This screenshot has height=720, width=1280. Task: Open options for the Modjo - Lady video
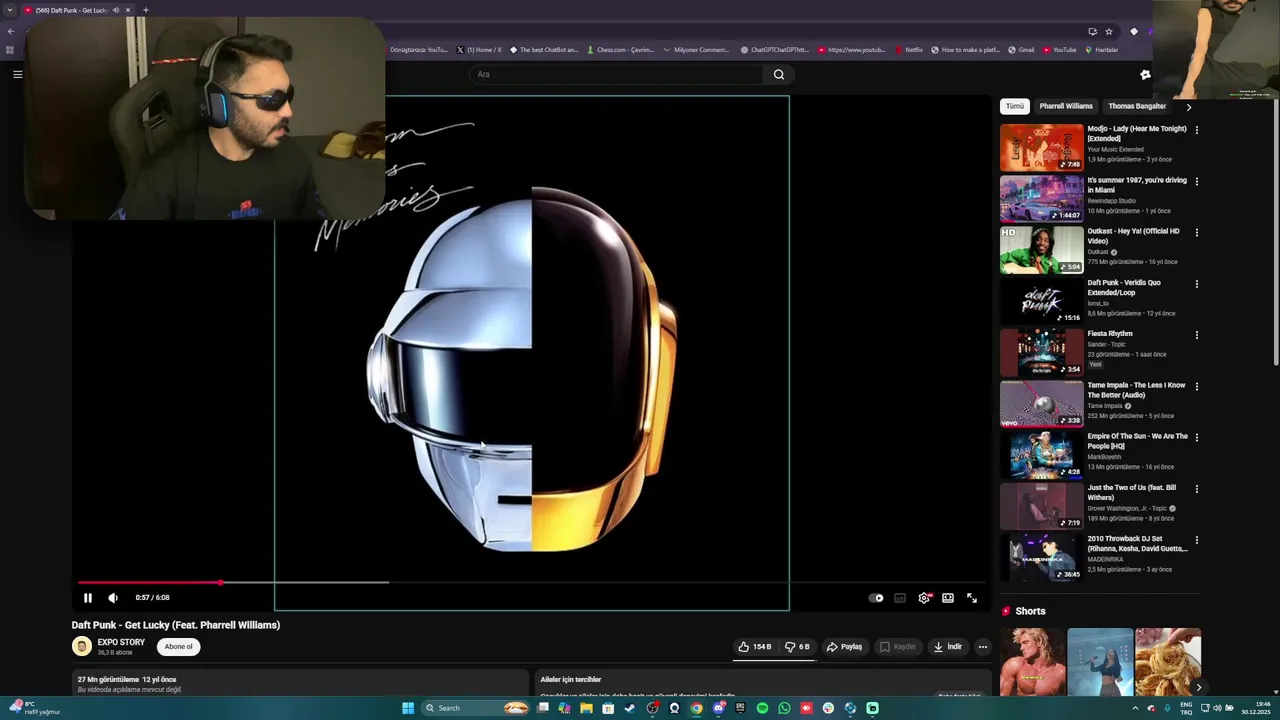1196,130
